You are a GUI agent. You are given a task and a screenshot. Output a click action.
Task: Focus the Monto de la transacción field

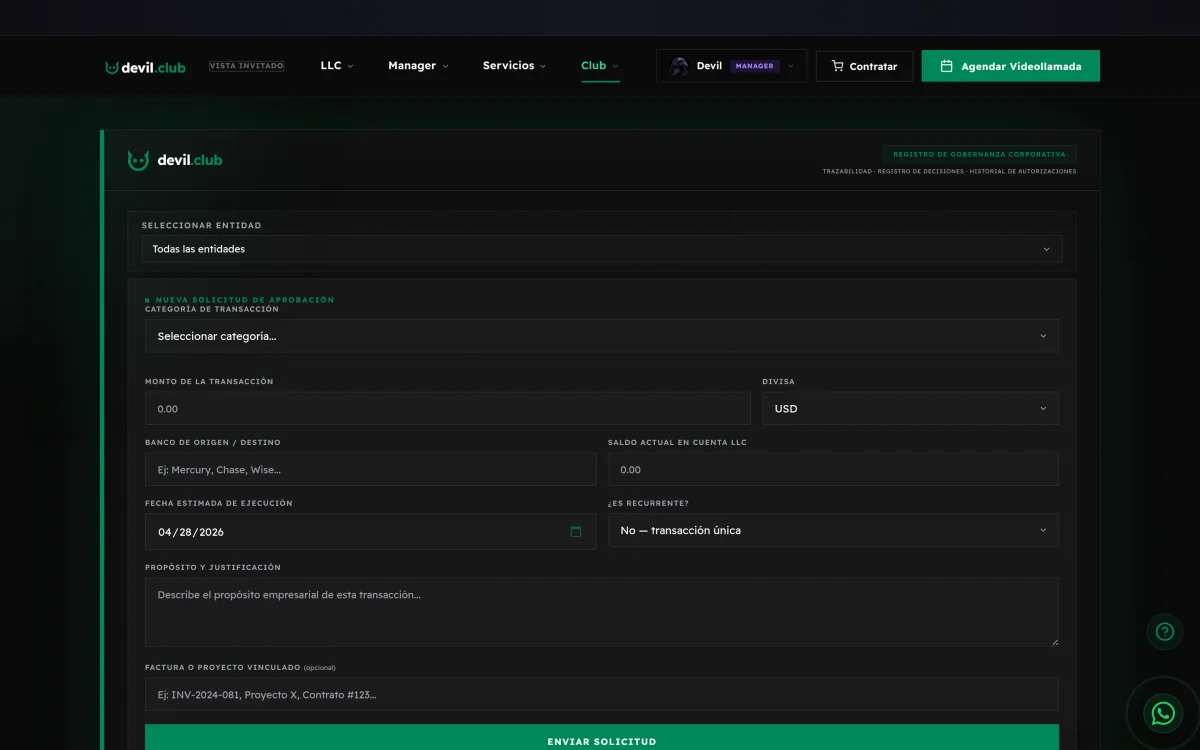tap(447, 408)
